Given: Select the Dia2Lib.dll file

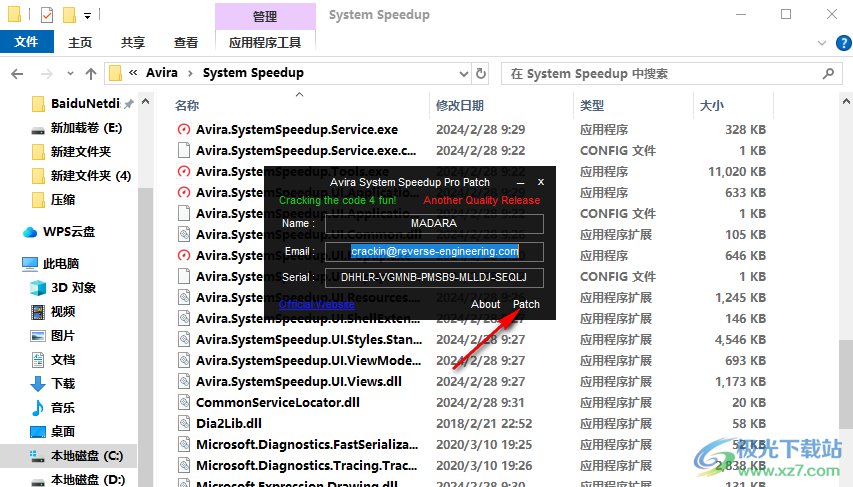Looking at the screenshot, I should point(228,423).
